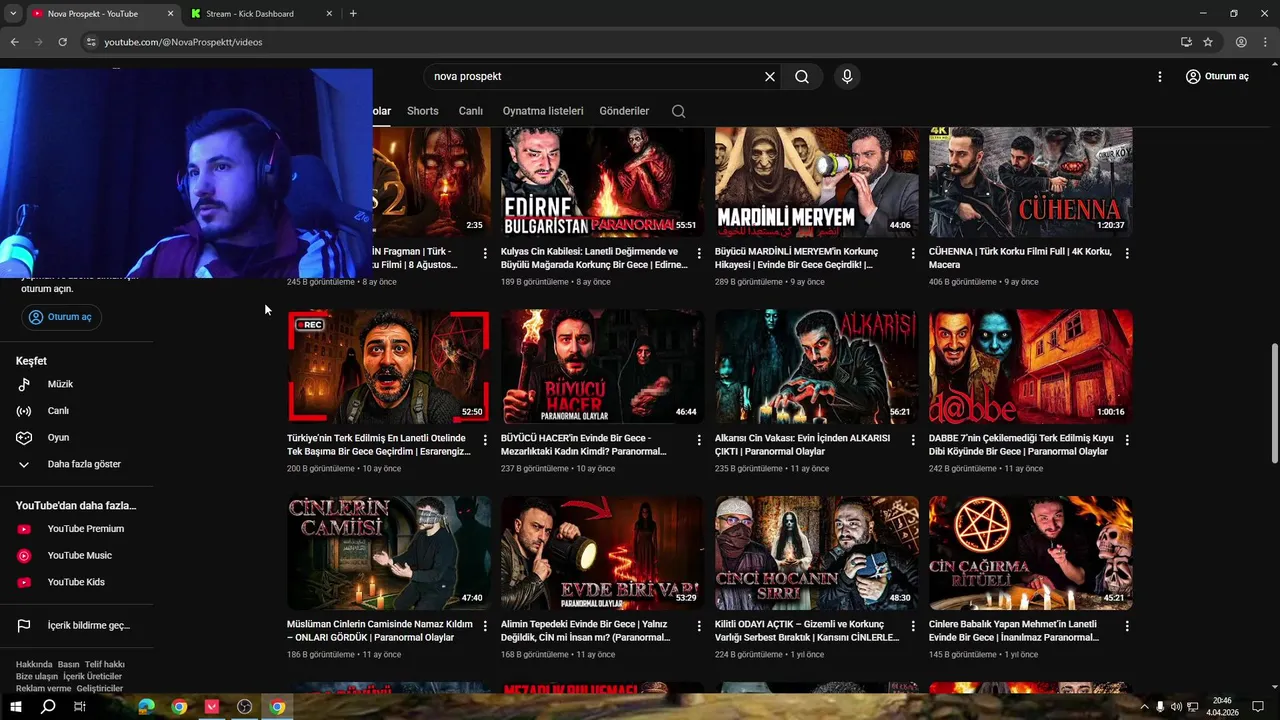Viewport: 1280px width, 720px height.
Task: Open title CÜHENNA | Türk Korku Filmi Full
Action: click(x=1020, y=258)
